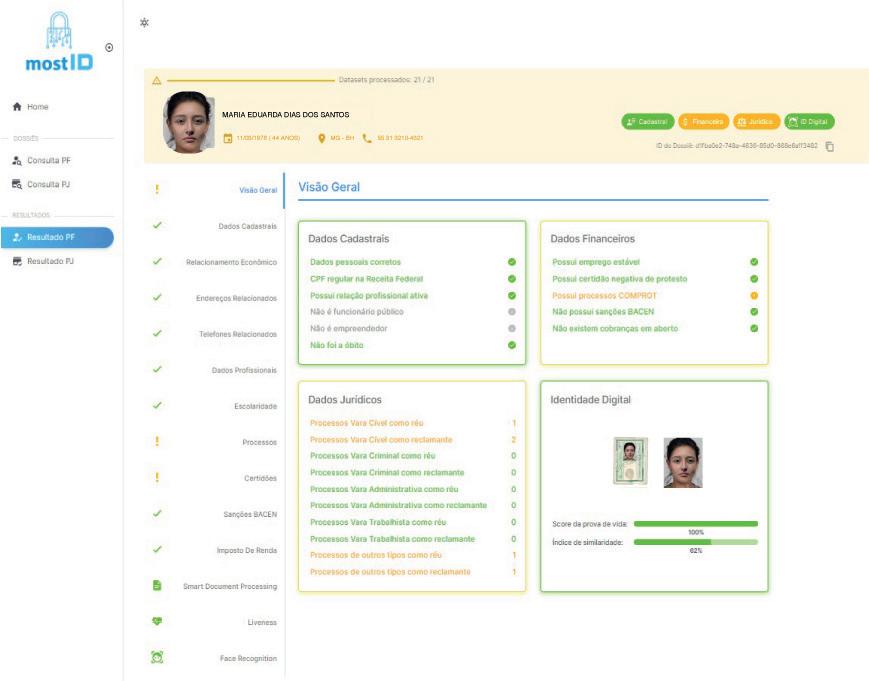Screen dimensions: 869x681
Task: Open Consulta PJ
Action: point(48,185)
